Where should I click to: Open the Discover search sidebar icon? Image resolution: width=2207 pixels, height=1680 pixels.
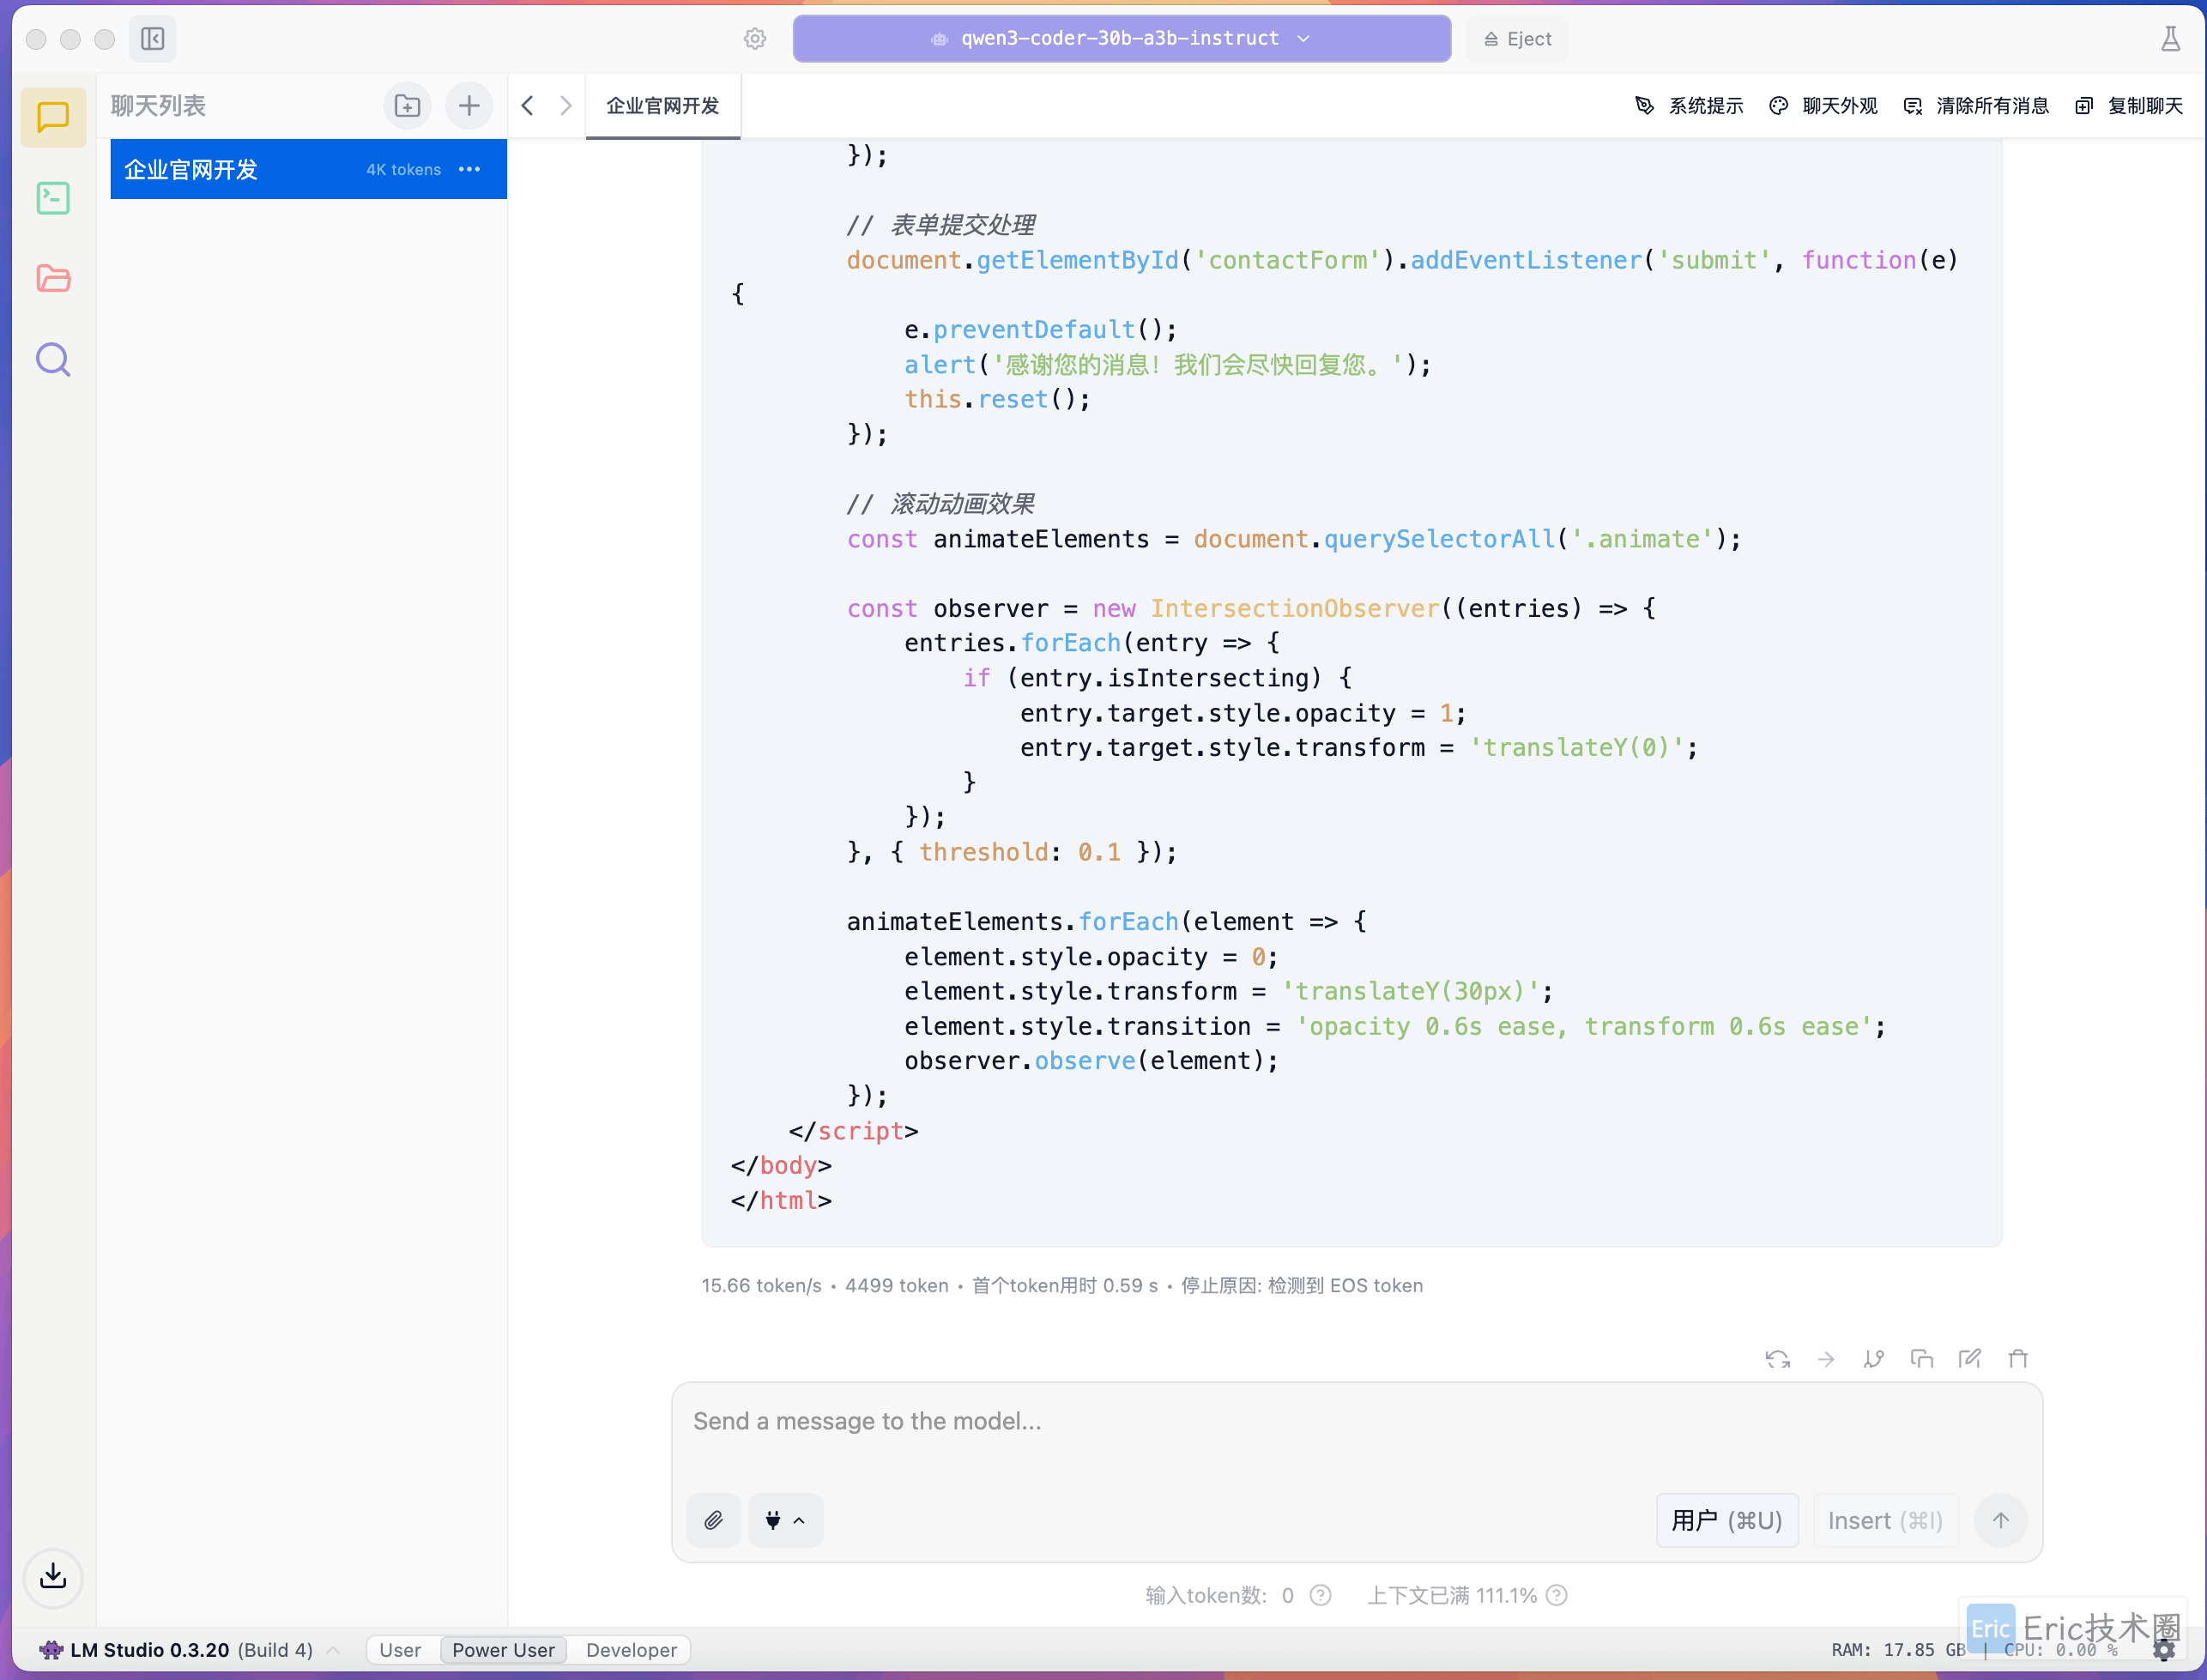53,359
